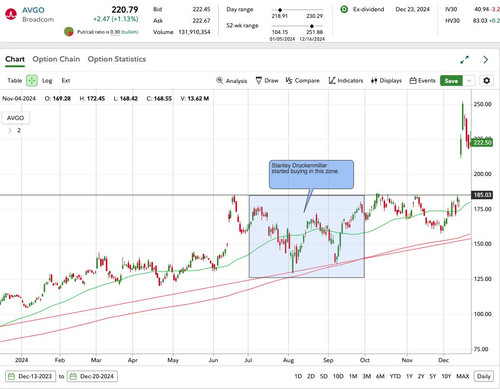The height and width of the screenshot is (389, 500).
Task: Open the Draw tools
Action: (267, 81)
